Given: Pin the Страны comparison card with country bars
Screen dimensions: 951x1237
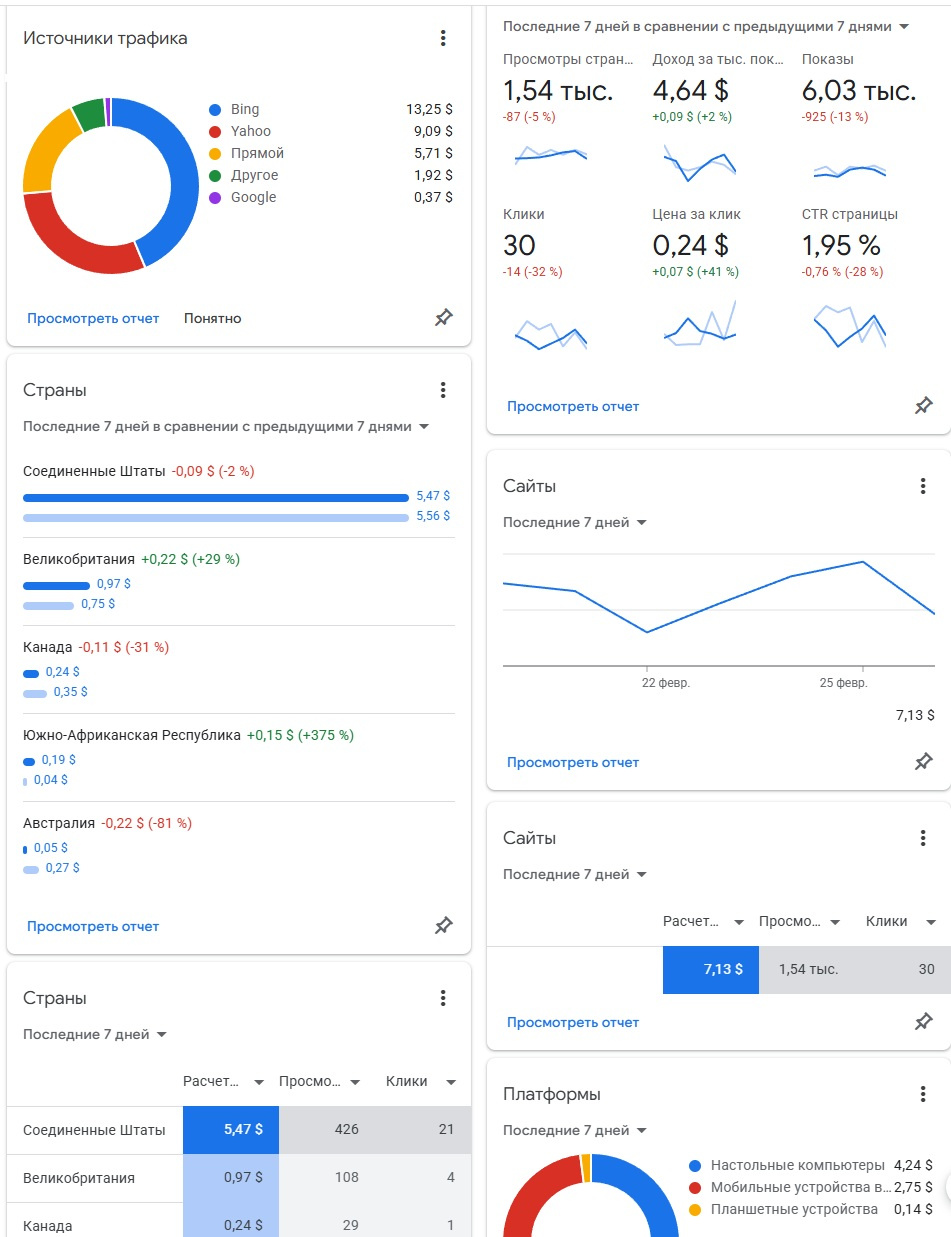Looking at the screenshot, I should [443, 926].
